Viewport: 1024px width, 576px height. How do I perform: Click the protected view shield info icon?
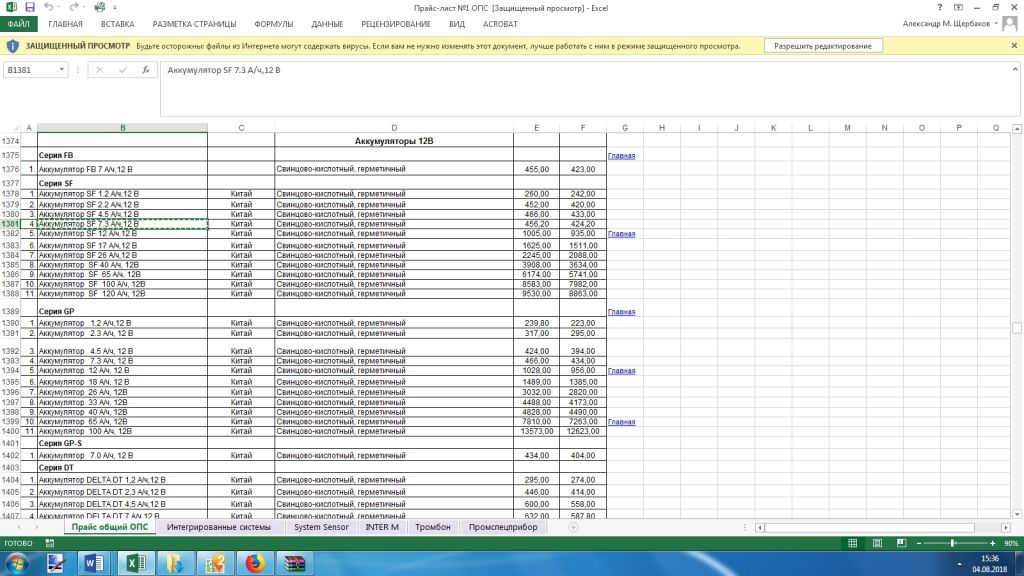click(x=12, y=46)
